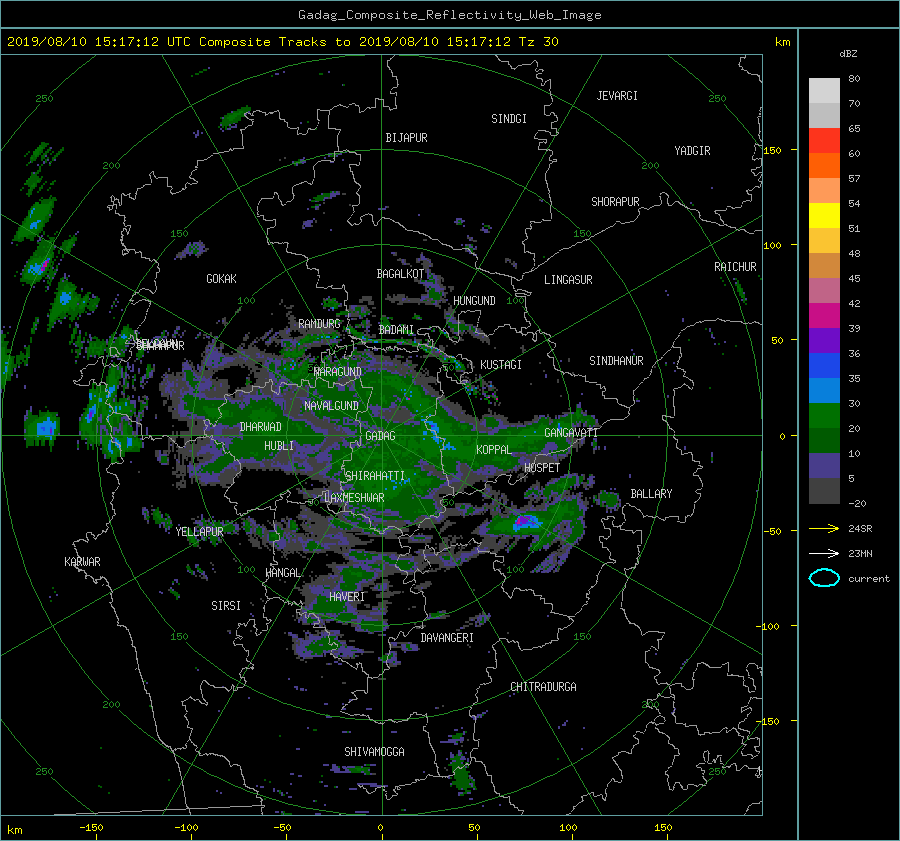The height and width of the screenshot is (841, 900).
Task: Click the BADAMI city label
Action: point(396,330)
